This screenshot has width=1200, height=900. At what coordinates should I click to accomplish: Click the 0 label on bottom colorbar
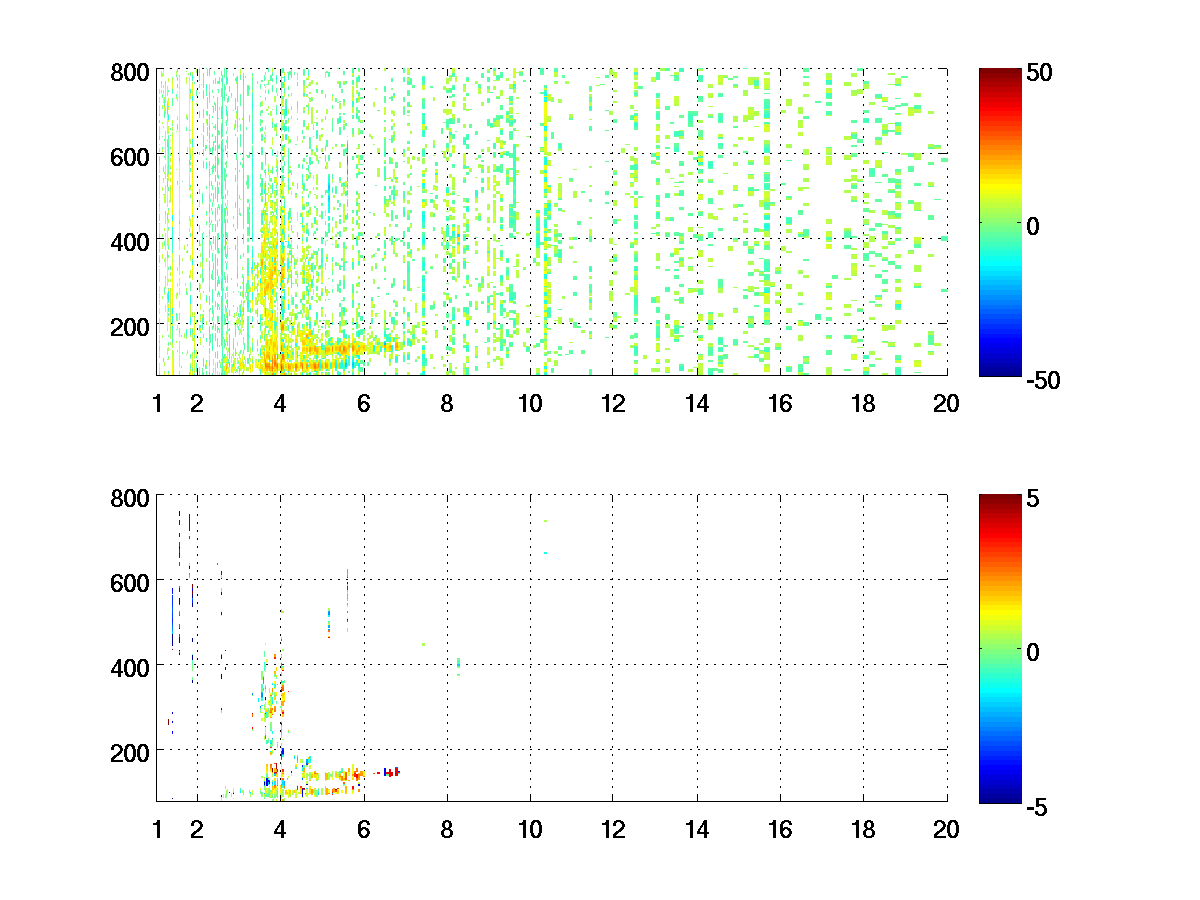(1033, 652)
